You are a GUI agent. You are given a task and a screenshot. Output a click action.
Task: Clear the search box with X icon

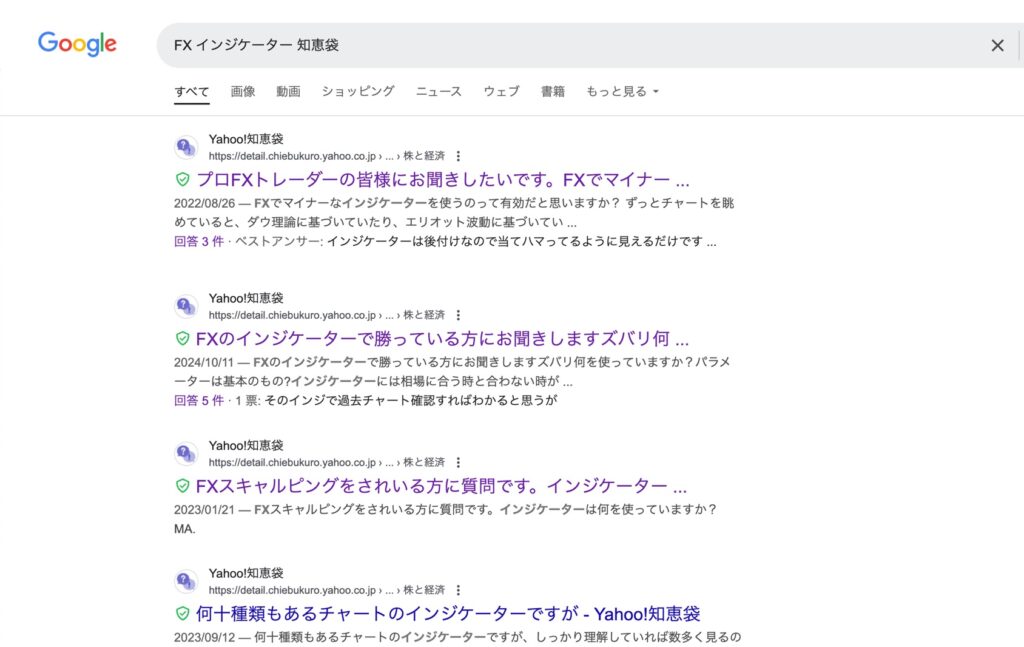coord(997,45)
